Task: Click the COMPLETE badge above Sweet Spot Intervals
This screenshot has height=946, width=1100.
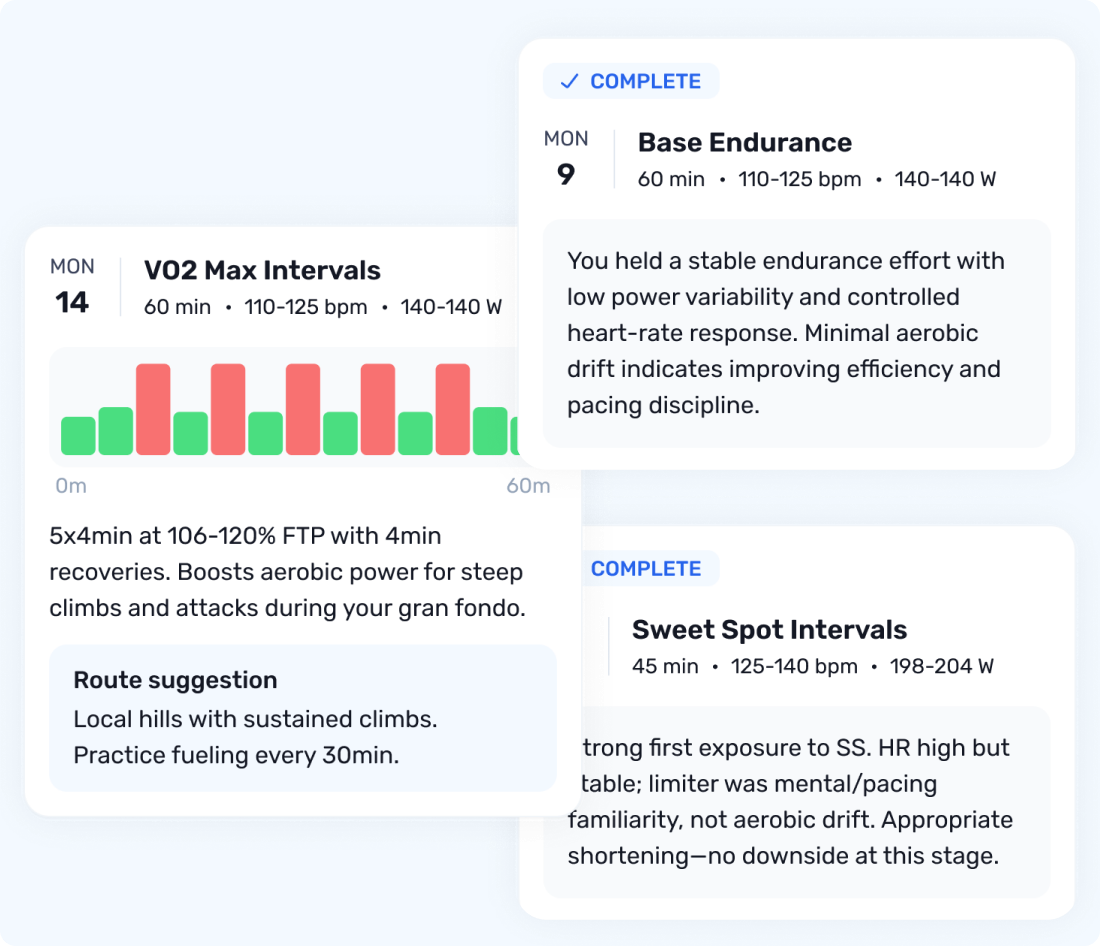Action: click(645, 569)
